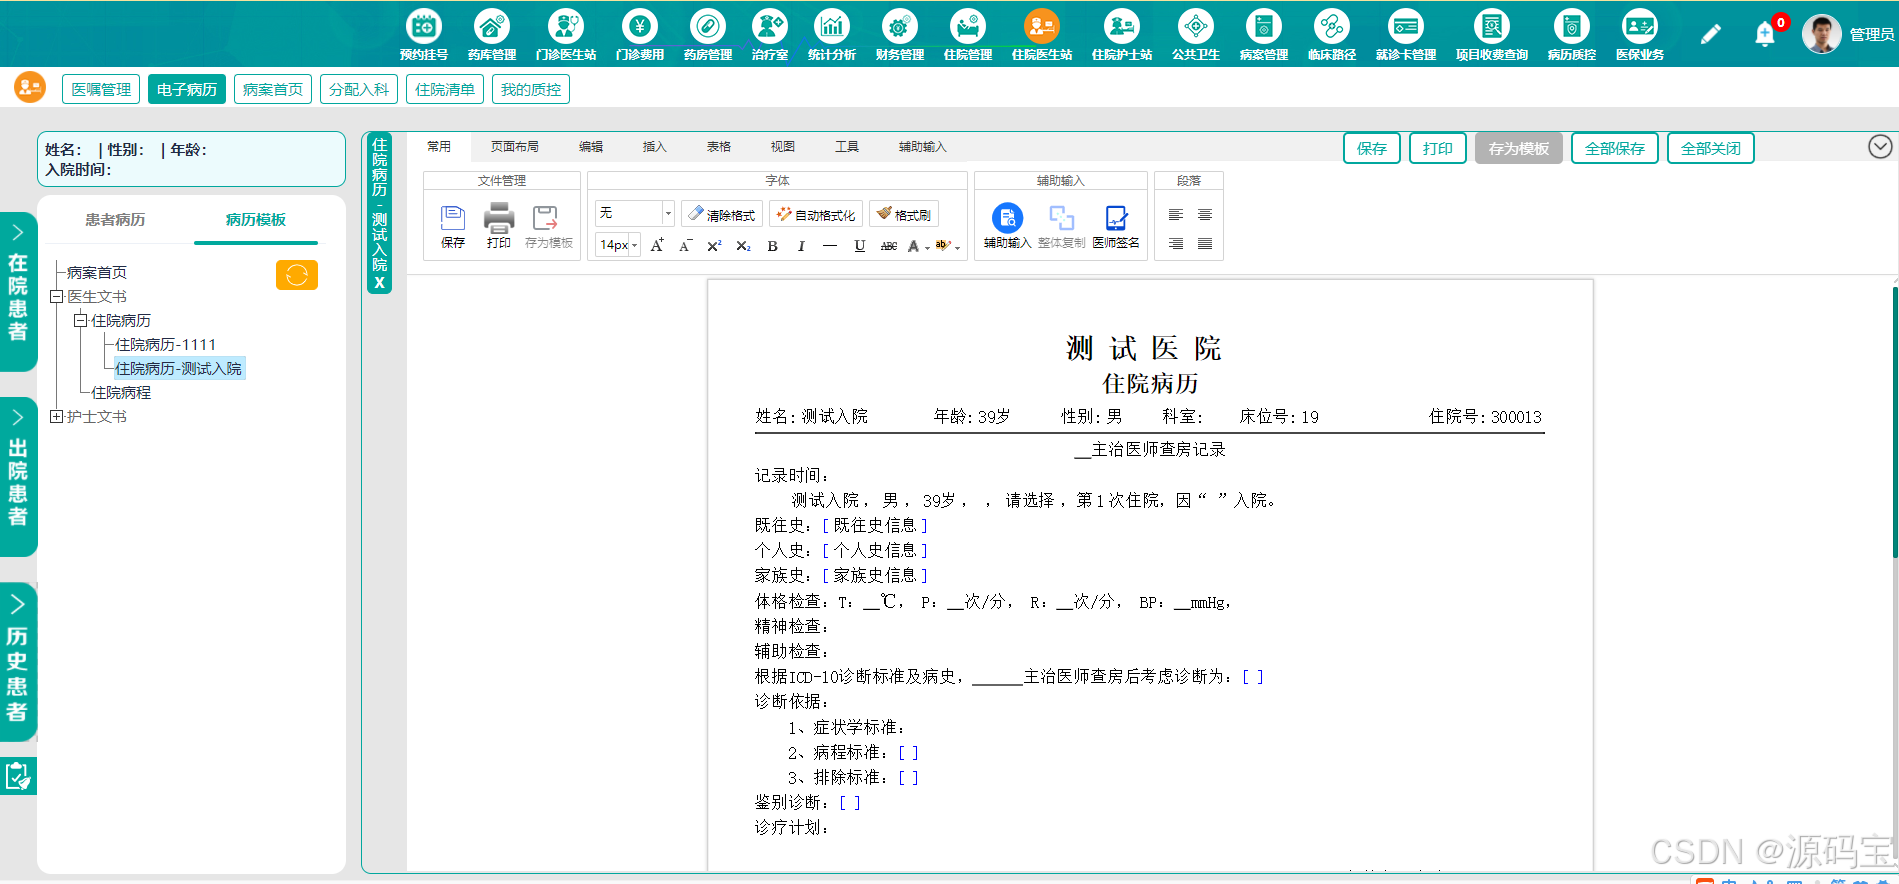Collapse the 医生文书 tree node
Viewport: 1899px width, 884px height.
tap(57, 297)
